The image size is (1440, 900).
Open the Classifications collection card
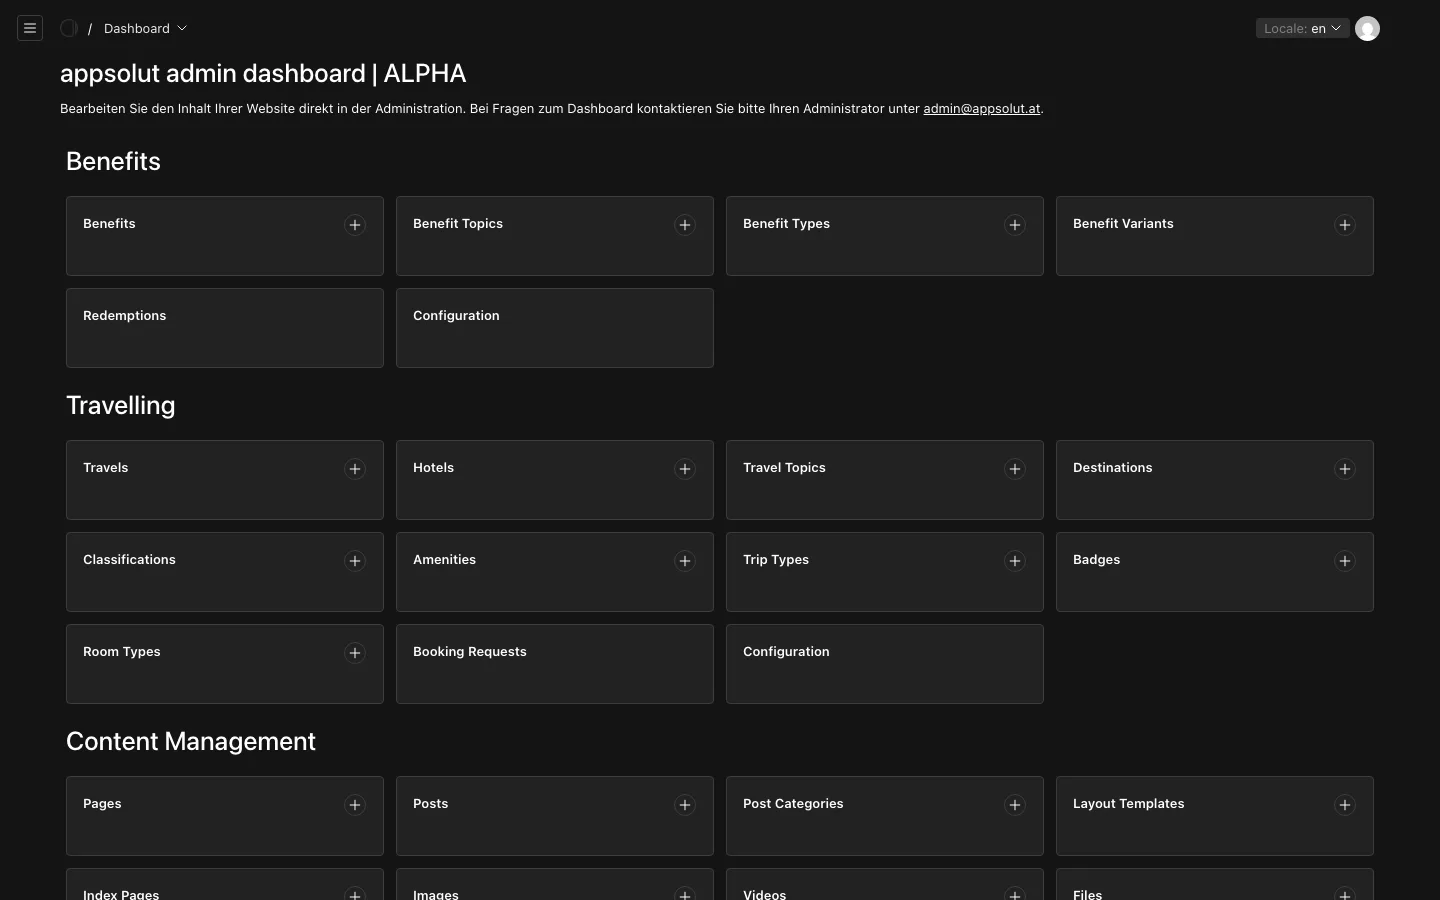pos(225,572)
